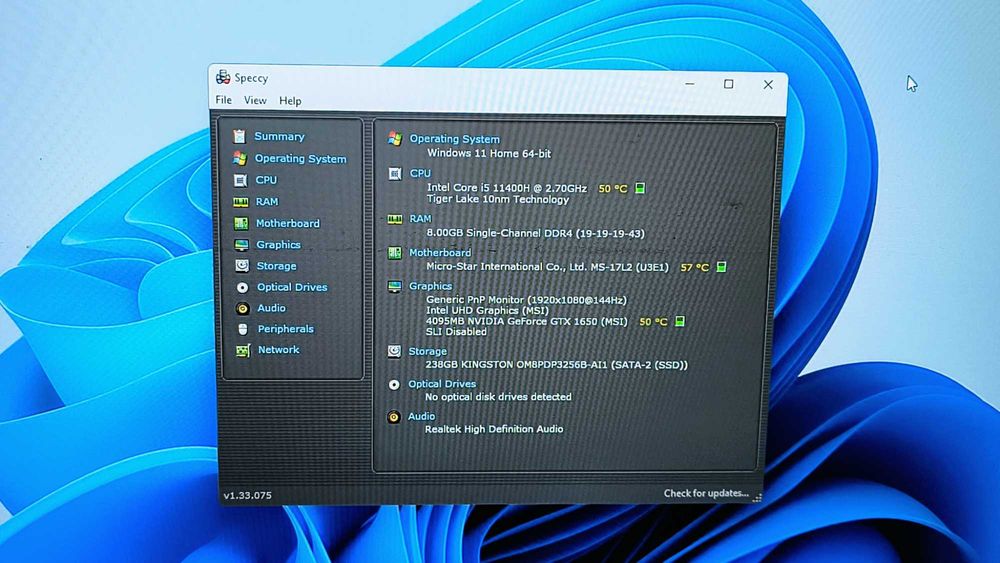Open the File menu

pyautogui.click(x=223, y=100)
